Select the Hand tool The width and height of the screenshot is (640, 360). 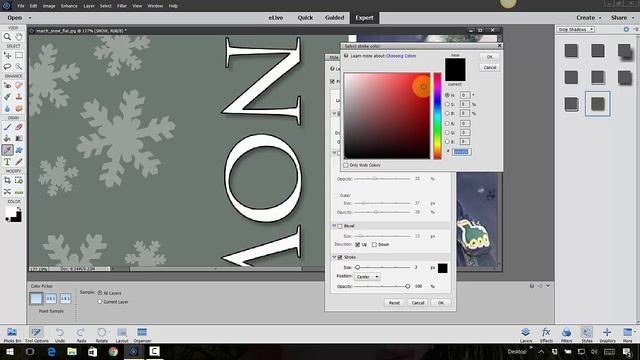pyautogui.click(x=19, y=37)
